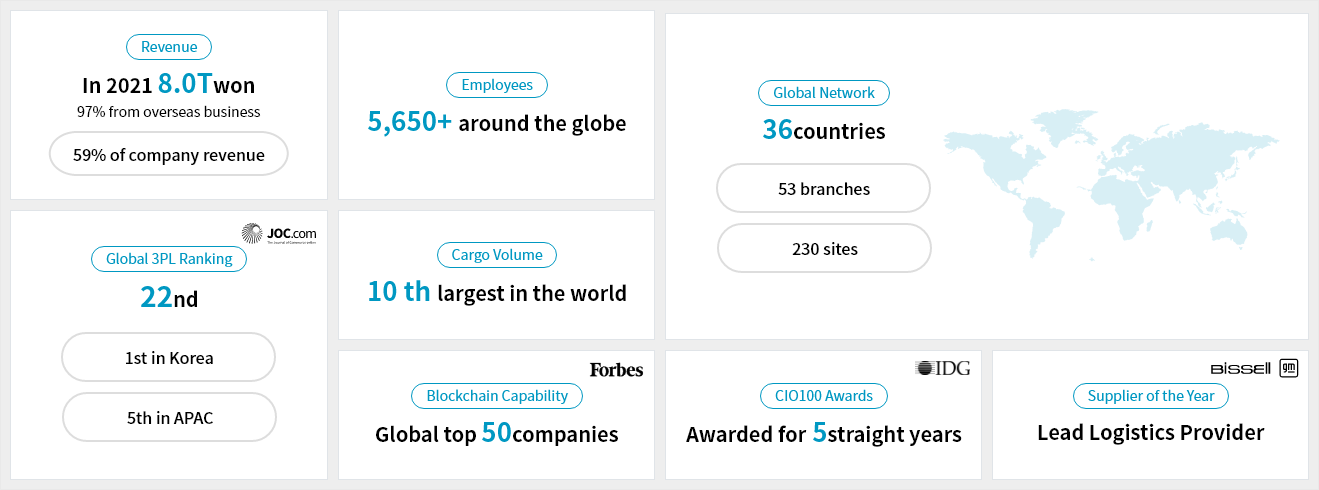Click the GM logo icon

(1289, 368)
